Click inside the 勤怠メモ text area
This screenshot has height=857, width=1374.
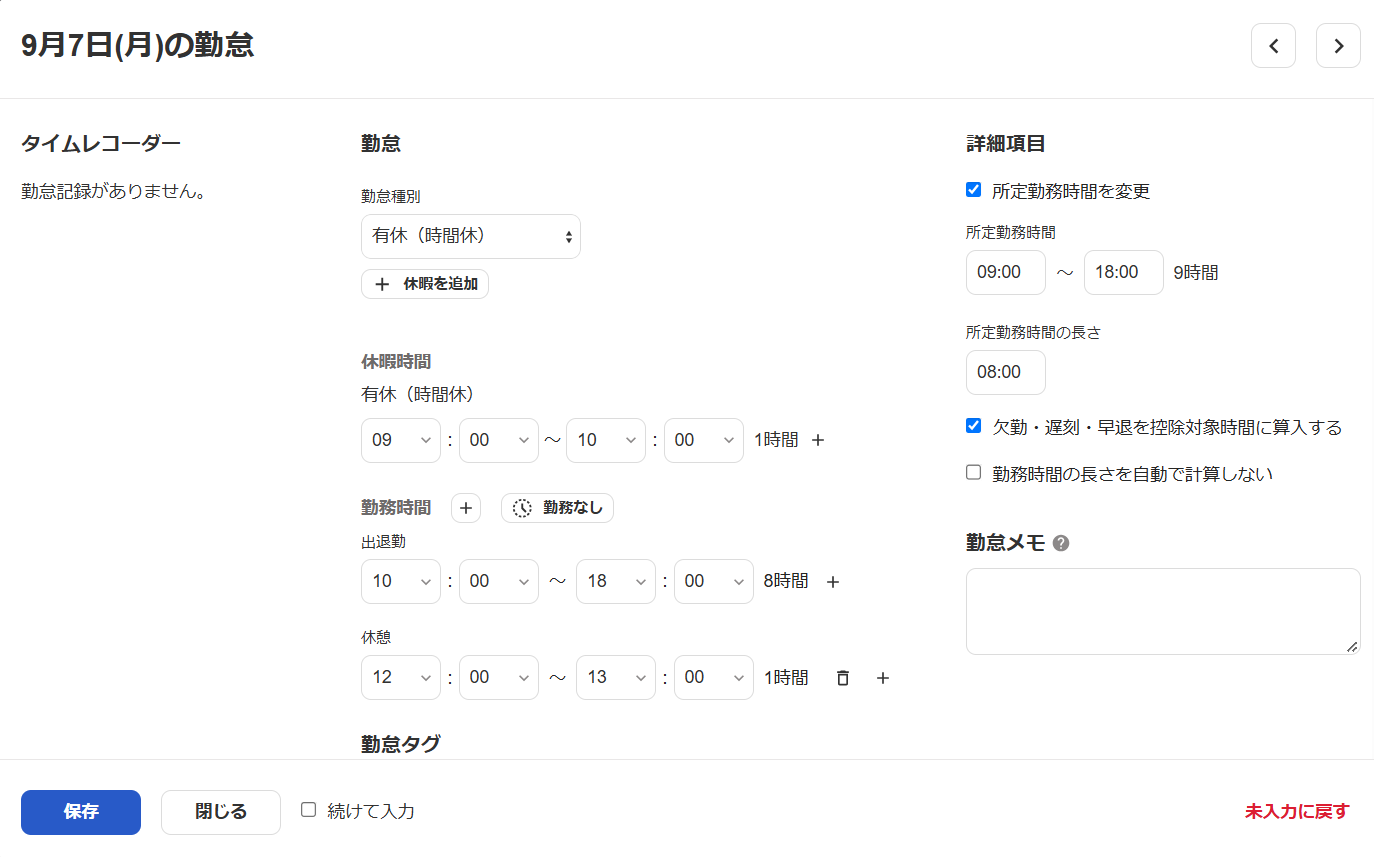pos(1163,612)
